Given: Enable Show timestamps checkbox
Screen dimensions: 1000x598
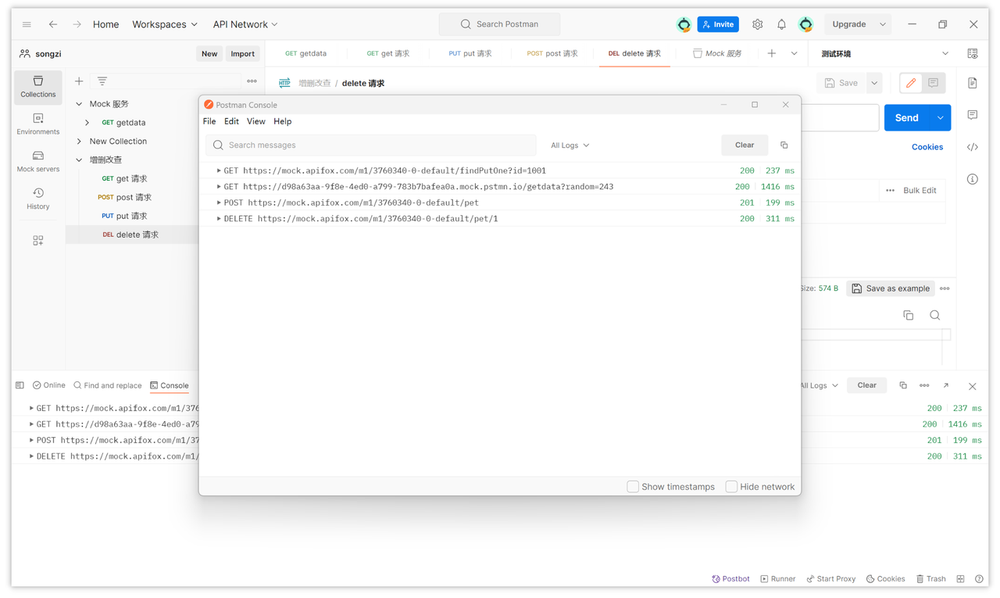Looking at the screenshot, I should [x=633, y=487].
